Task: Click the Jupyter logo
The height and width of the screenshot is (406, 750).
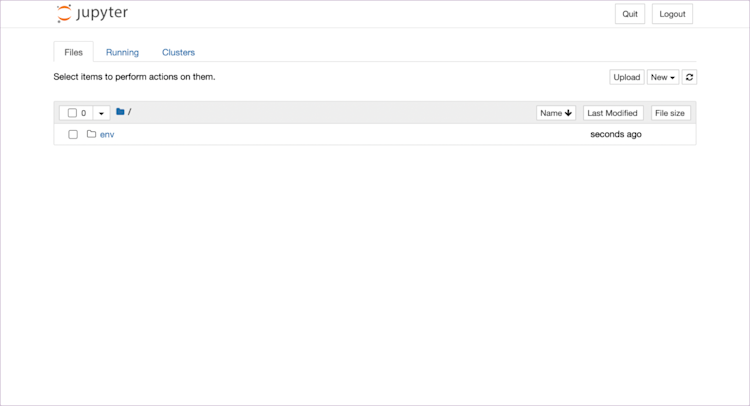Action: point(92,13)
